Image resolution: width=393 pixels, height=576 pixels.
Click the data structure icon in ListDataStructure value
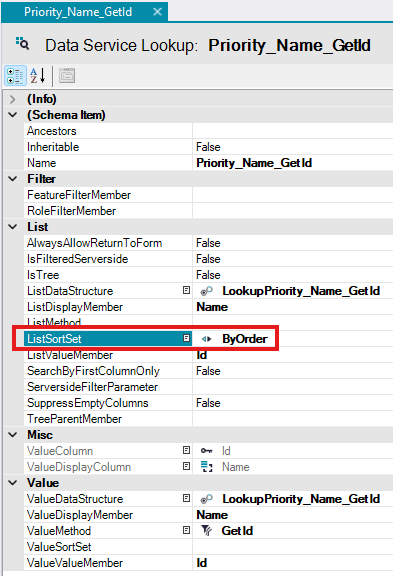(206, 291)
